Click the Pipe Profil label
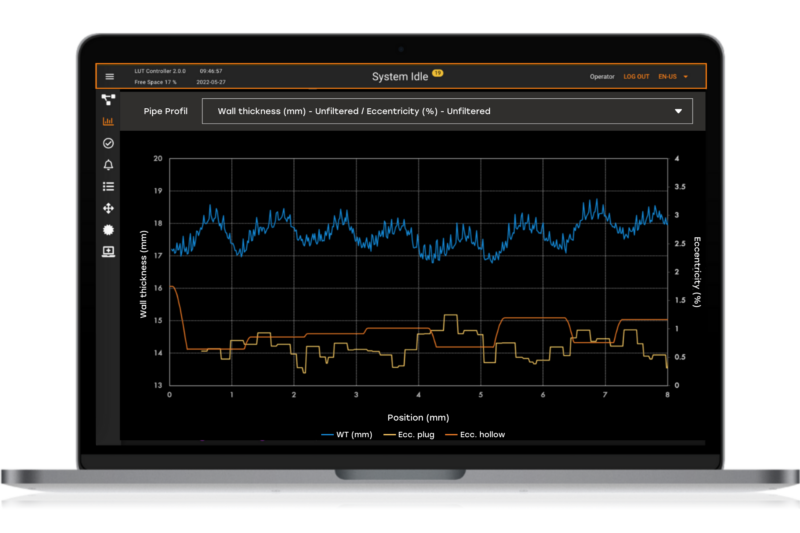This screenshot has height=533, width=800. [x=165, y=111]
